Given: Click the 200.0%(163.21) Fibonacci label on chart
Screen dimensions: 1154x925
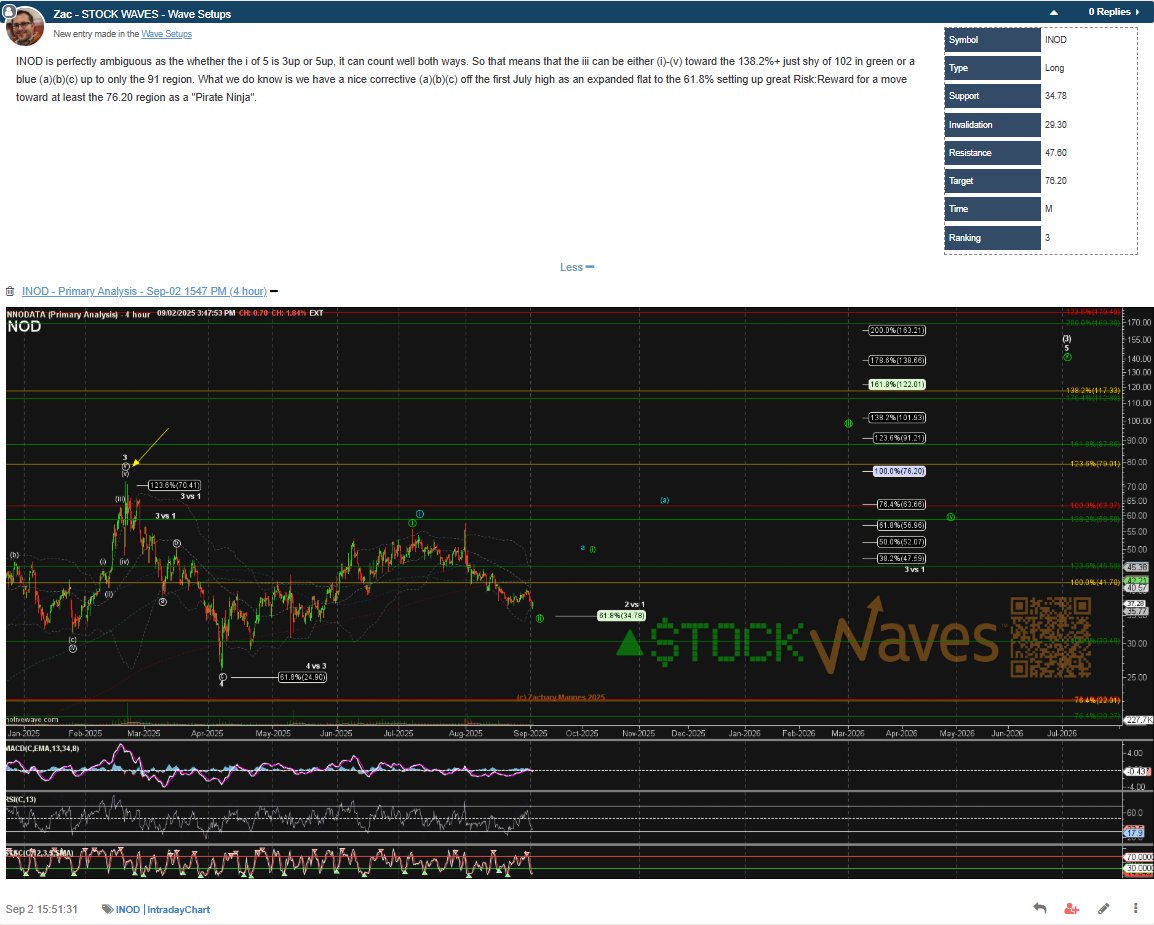Looking at the screenshot, I should (x=897, y=330).
